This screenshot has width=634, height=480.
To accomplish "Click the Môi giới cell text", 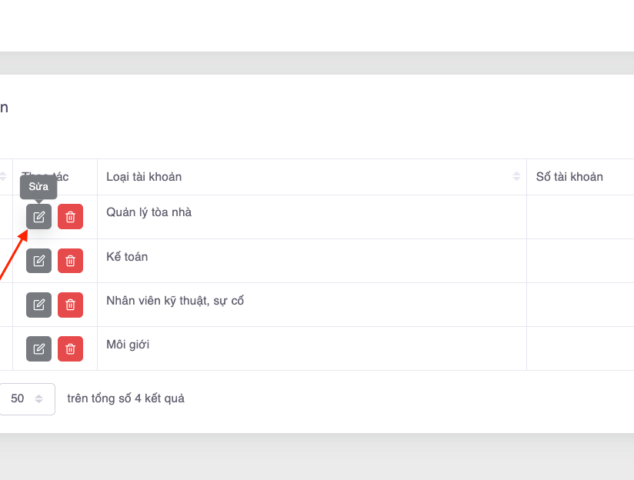I will point(128,345).
